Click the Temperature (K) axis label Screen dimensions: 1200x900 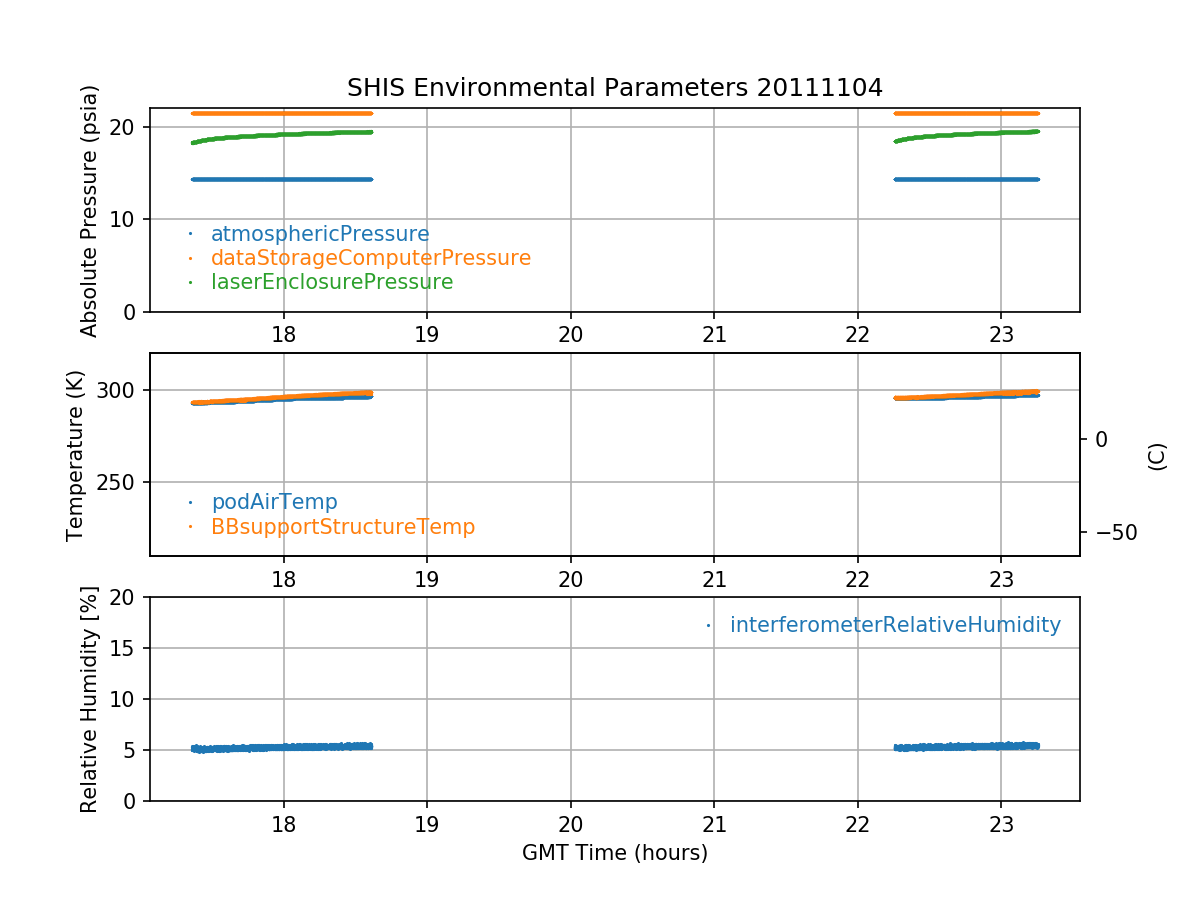76,454
